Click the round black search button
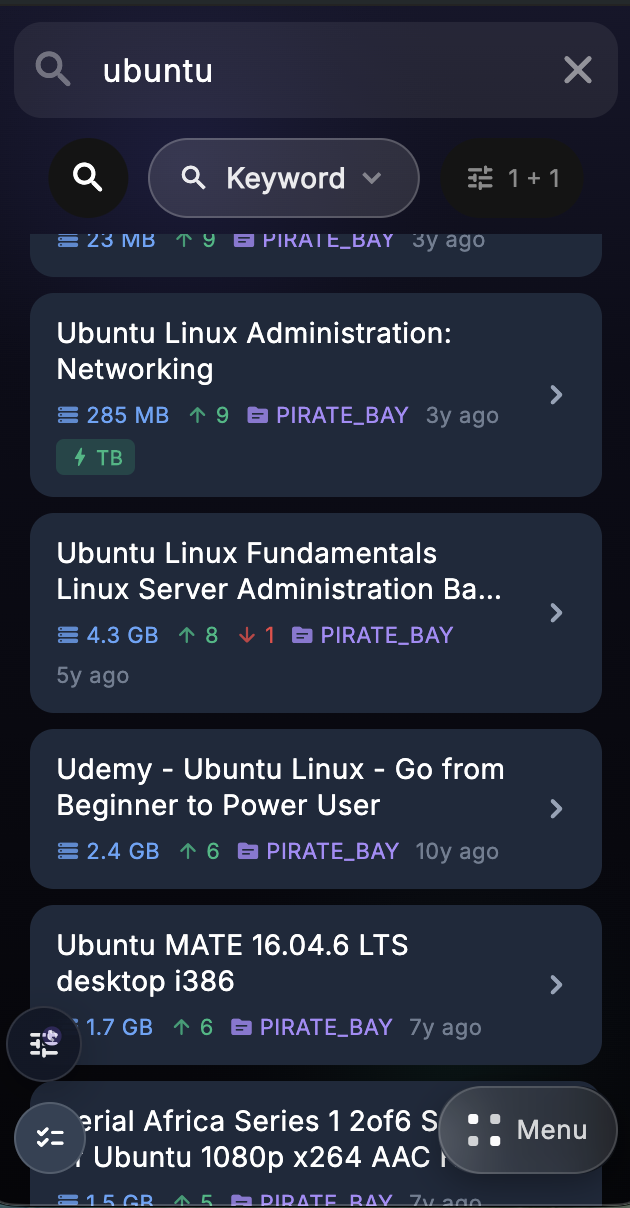Screen dimensions: 630x1208 click(88, 178)
